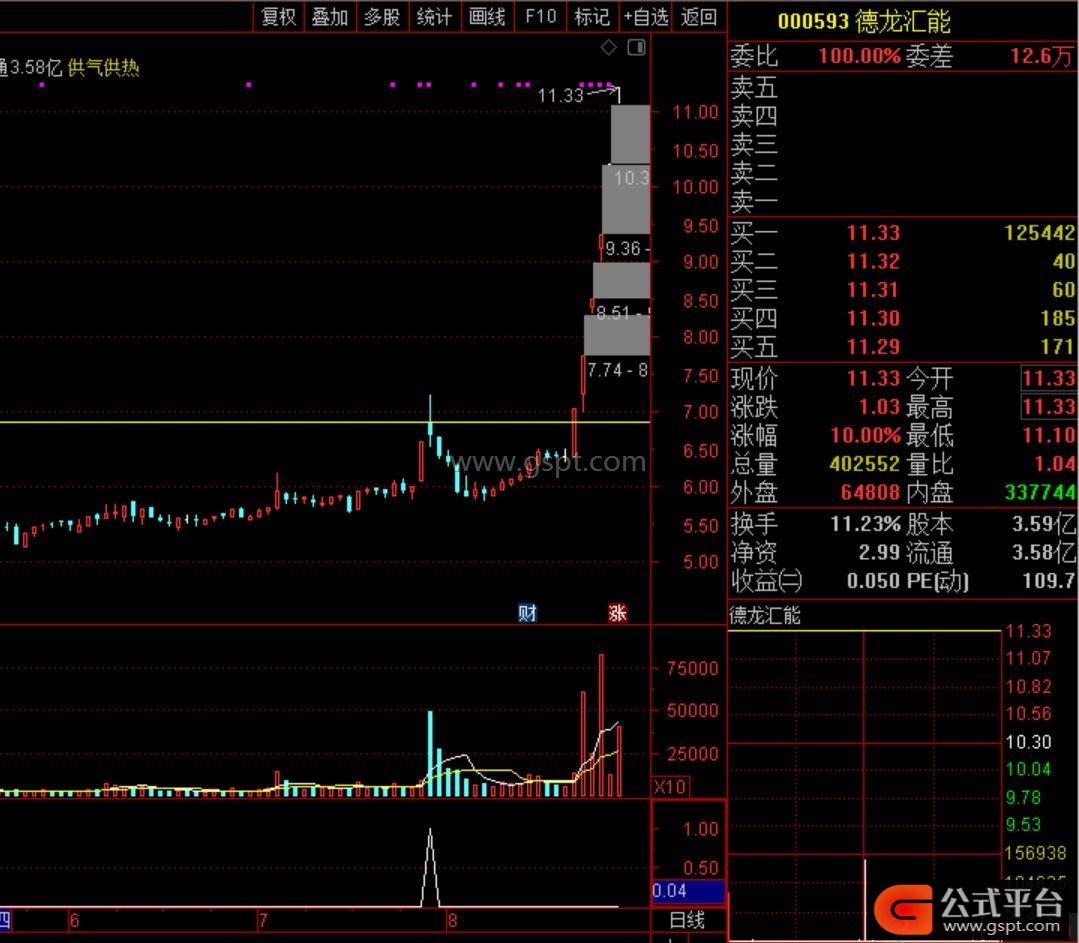Screen dimensions: 1079x943
Task: Add stock with +自选 button
Action: click(x=645, y=17)
